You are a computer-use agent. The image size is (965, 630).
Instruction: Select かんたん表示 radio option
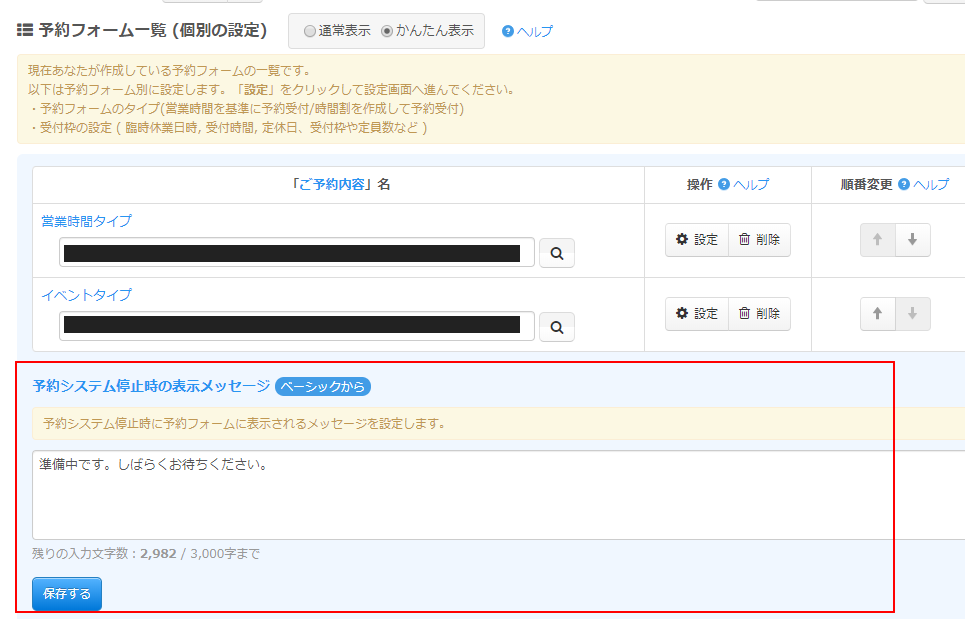pos(387,31)
